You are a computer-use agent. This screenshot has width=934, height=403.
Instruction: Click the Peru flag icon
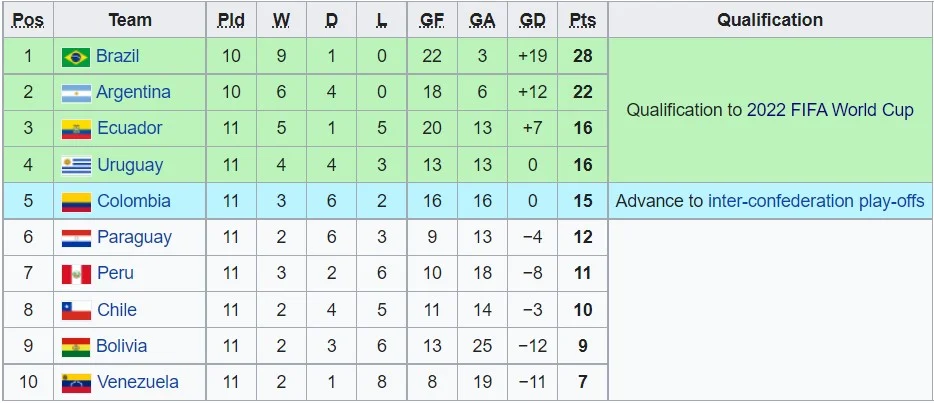[x=76, y=273]
